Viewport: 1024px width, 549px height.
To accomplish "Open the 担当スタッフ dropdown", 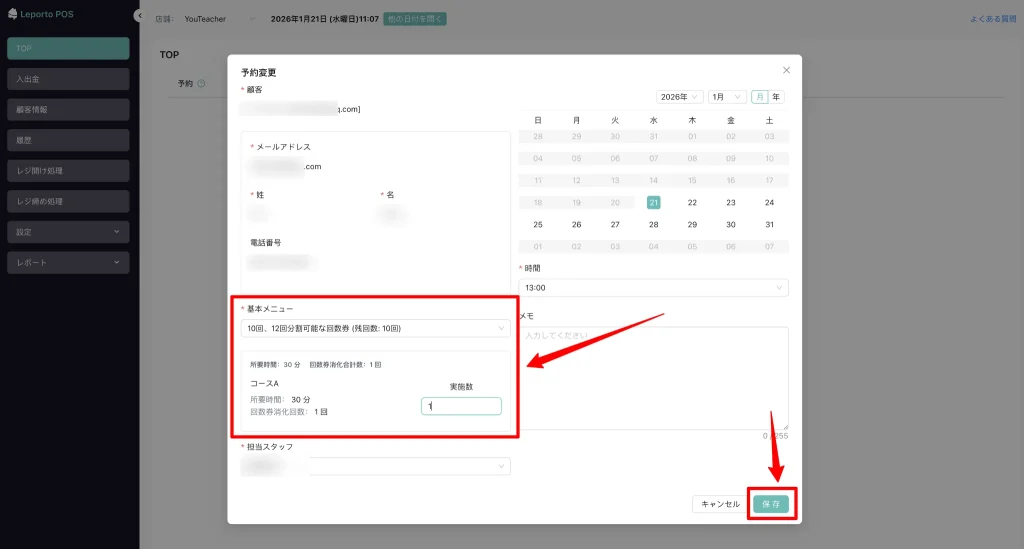I will point(375,466).
